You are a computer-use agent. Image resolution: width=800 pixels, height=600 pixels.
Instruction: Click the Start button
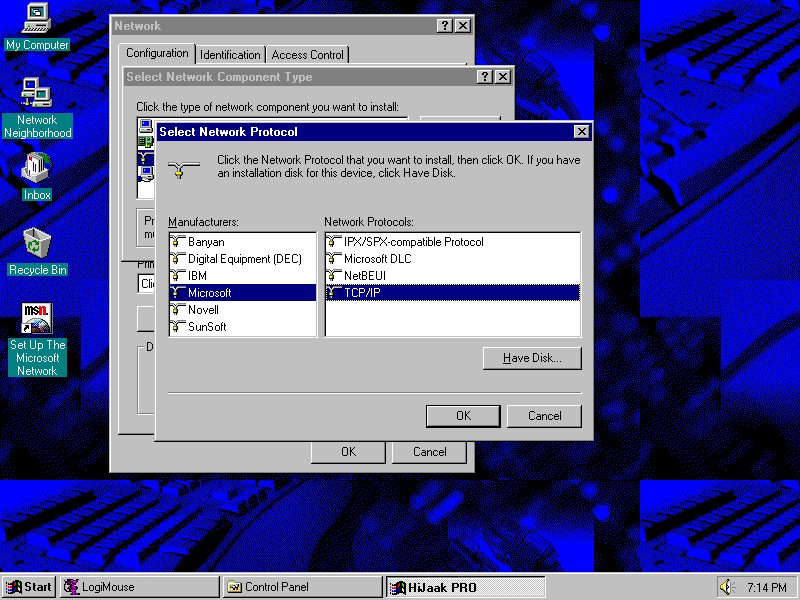29,587
